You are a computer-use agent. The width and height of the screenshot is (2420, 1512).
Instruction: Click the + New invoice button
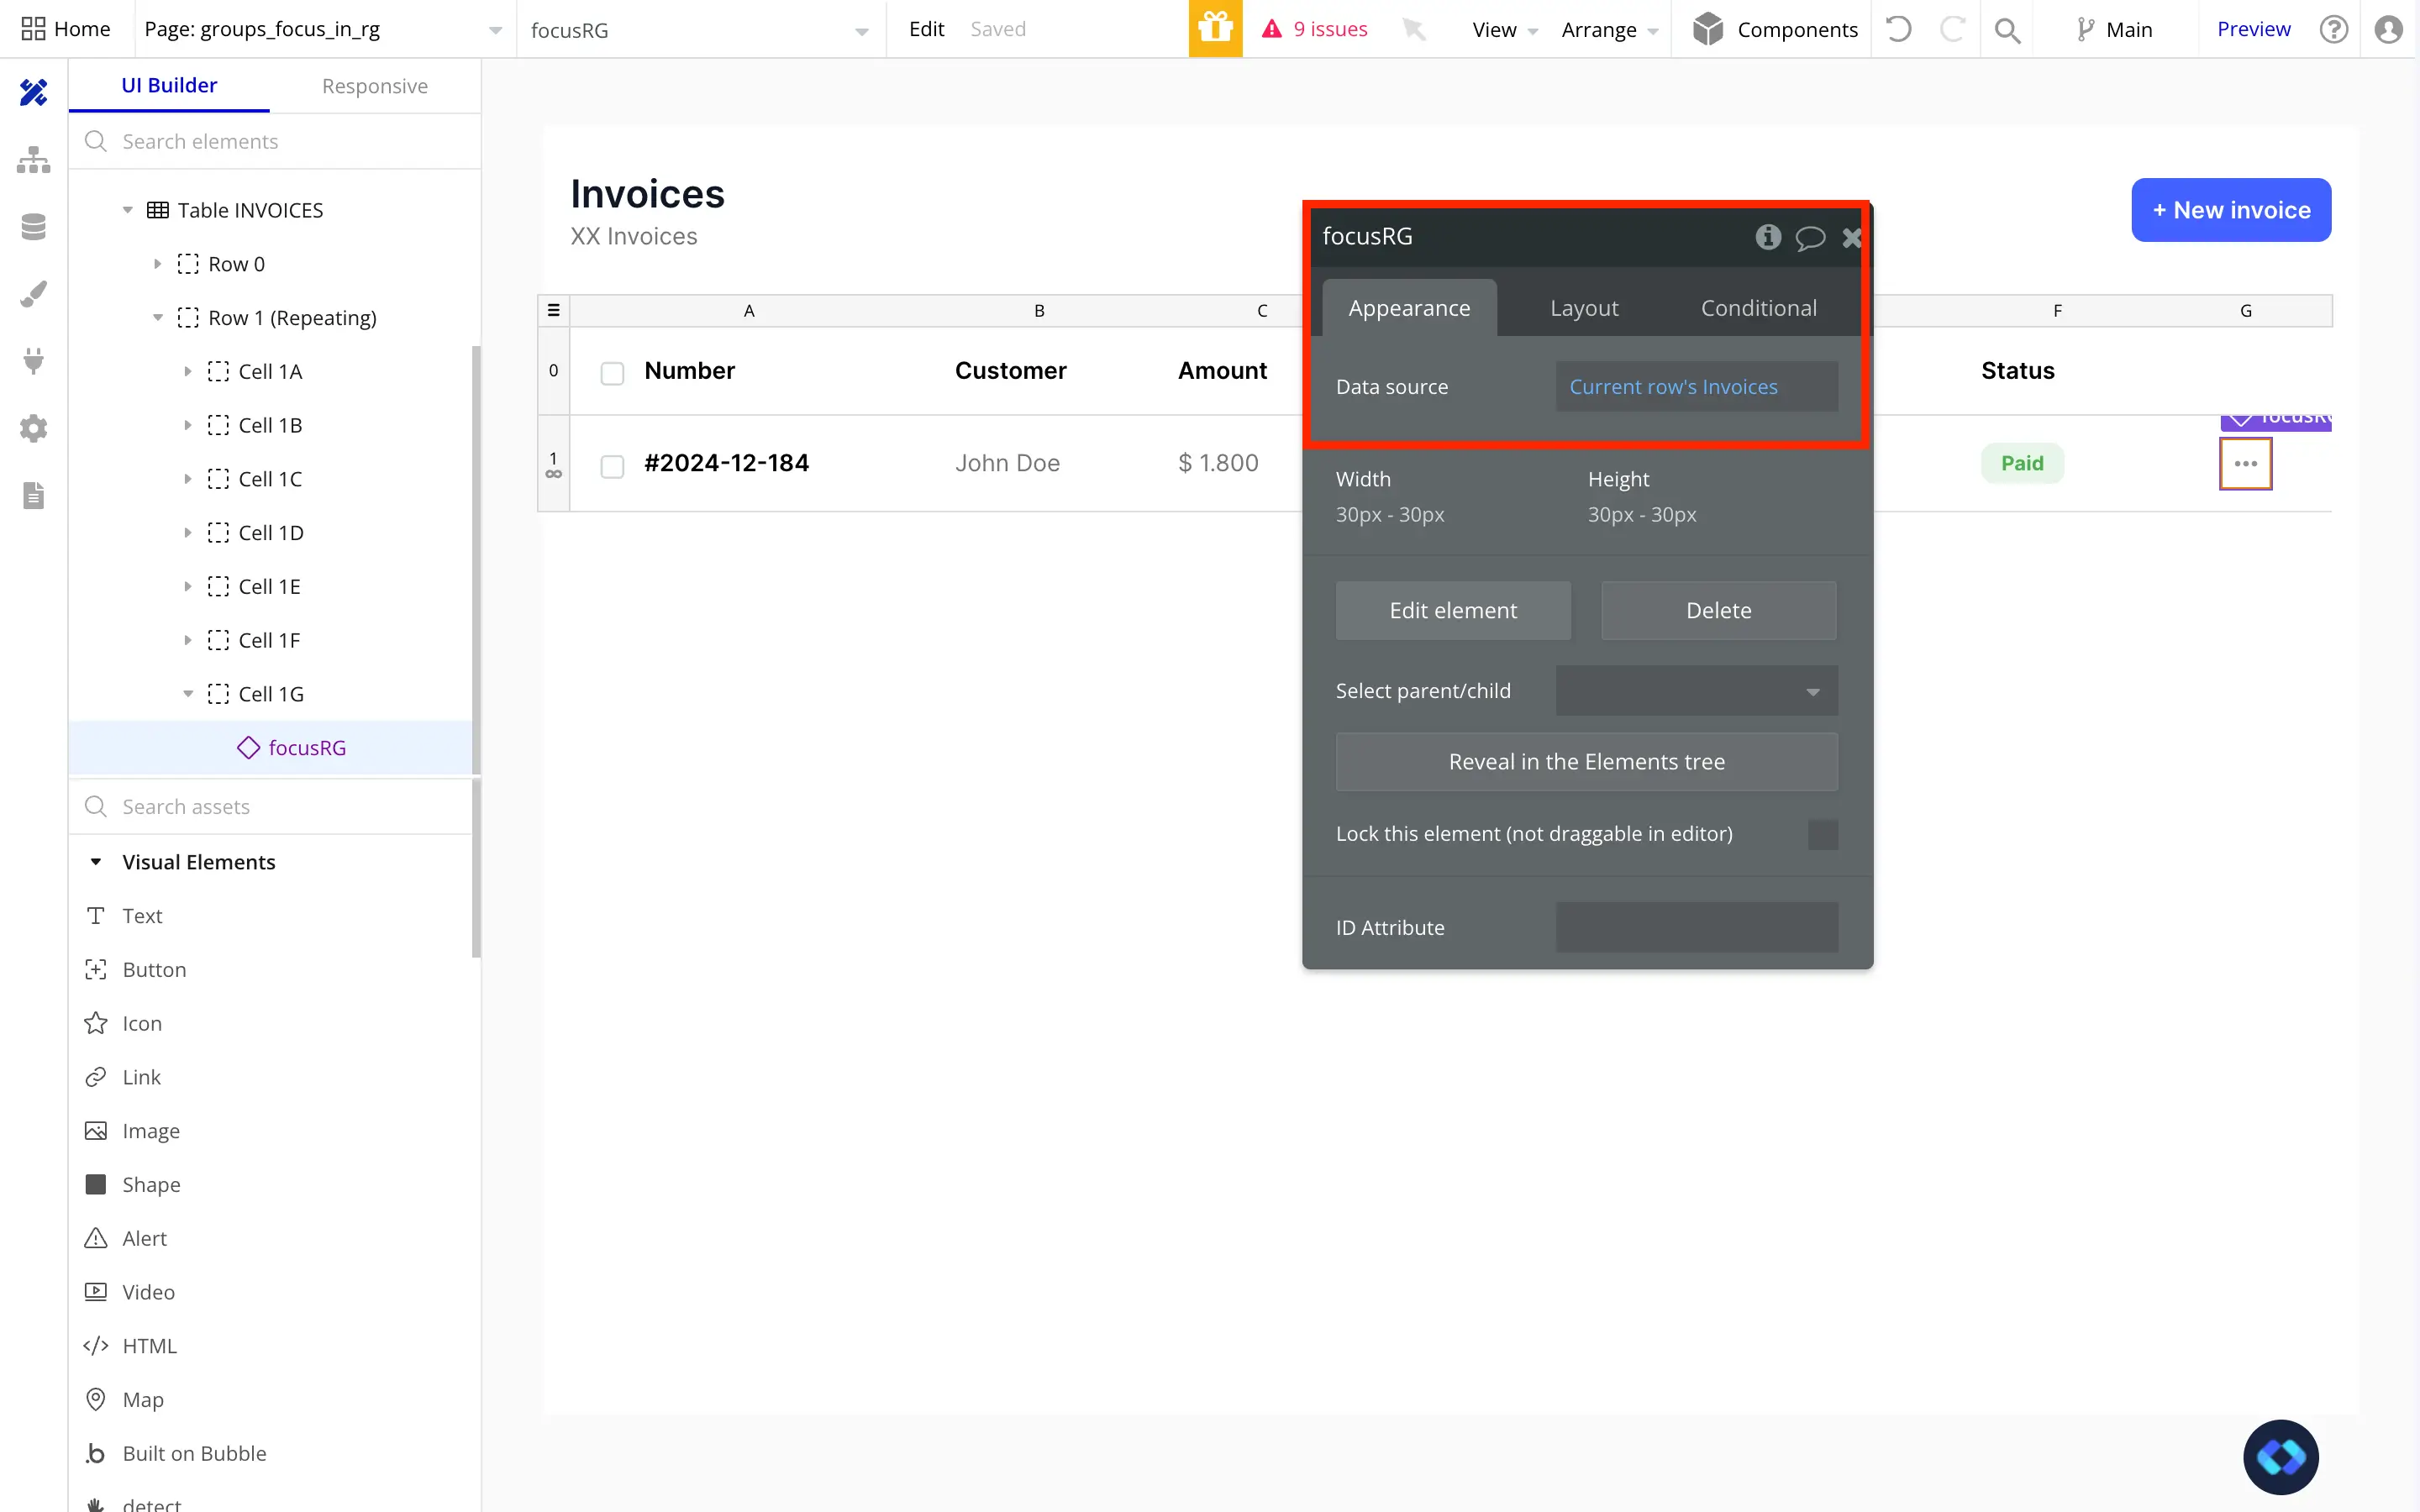pos(2230,210)
